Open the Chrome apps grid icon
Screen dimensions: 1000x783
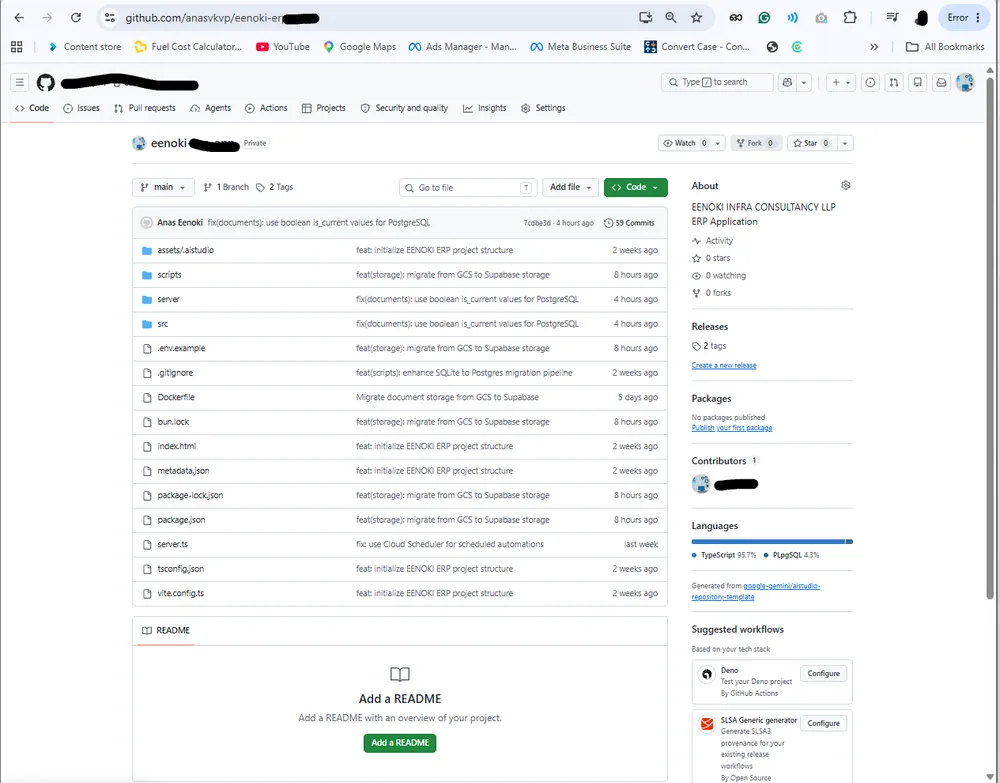17,47
